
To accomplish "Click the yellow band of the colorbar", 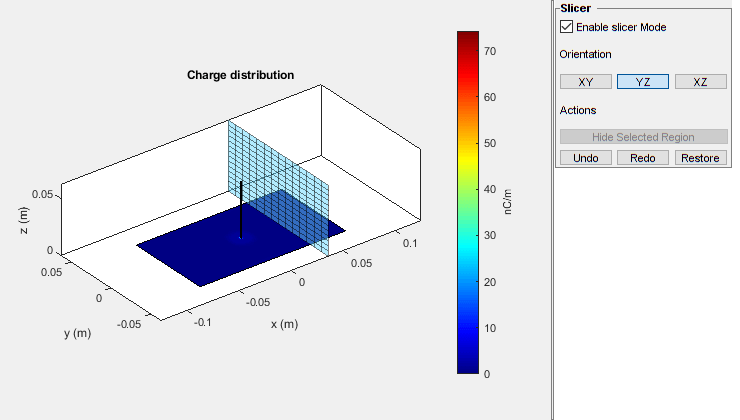I will click(x=467, y=148).
